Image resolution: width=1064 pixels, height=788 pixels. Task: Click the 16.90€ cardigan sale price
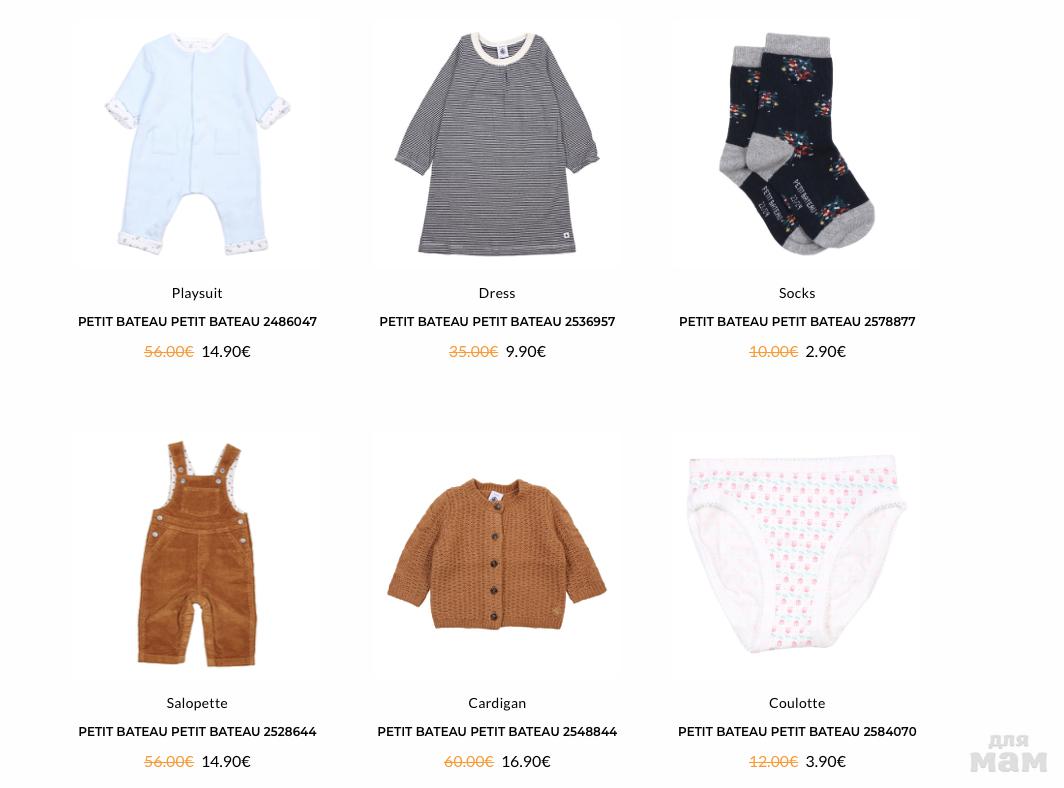[526, 762]
